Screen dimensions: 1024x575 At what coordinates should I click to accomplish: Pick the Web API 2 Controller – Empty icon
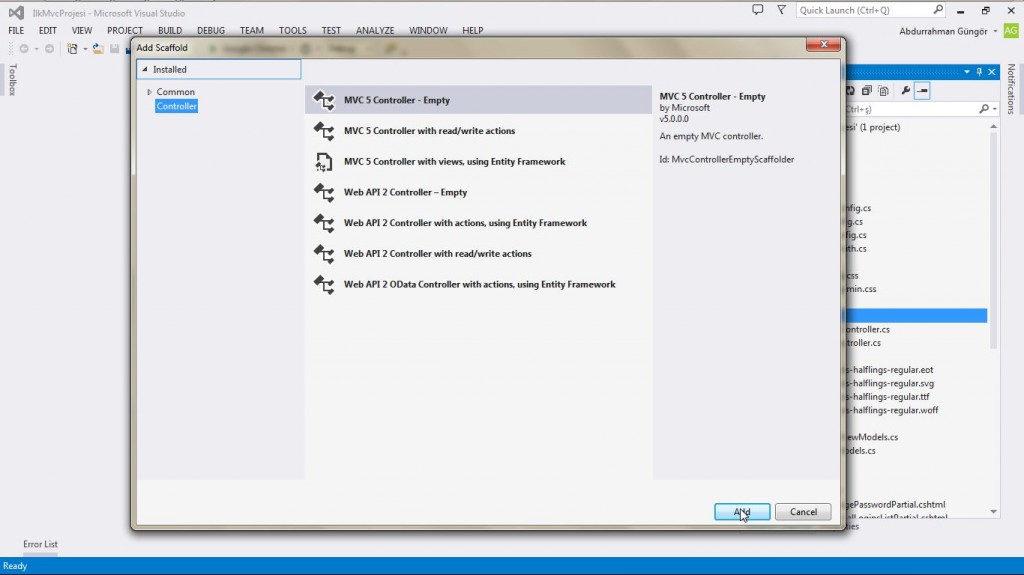coord(323,192)
